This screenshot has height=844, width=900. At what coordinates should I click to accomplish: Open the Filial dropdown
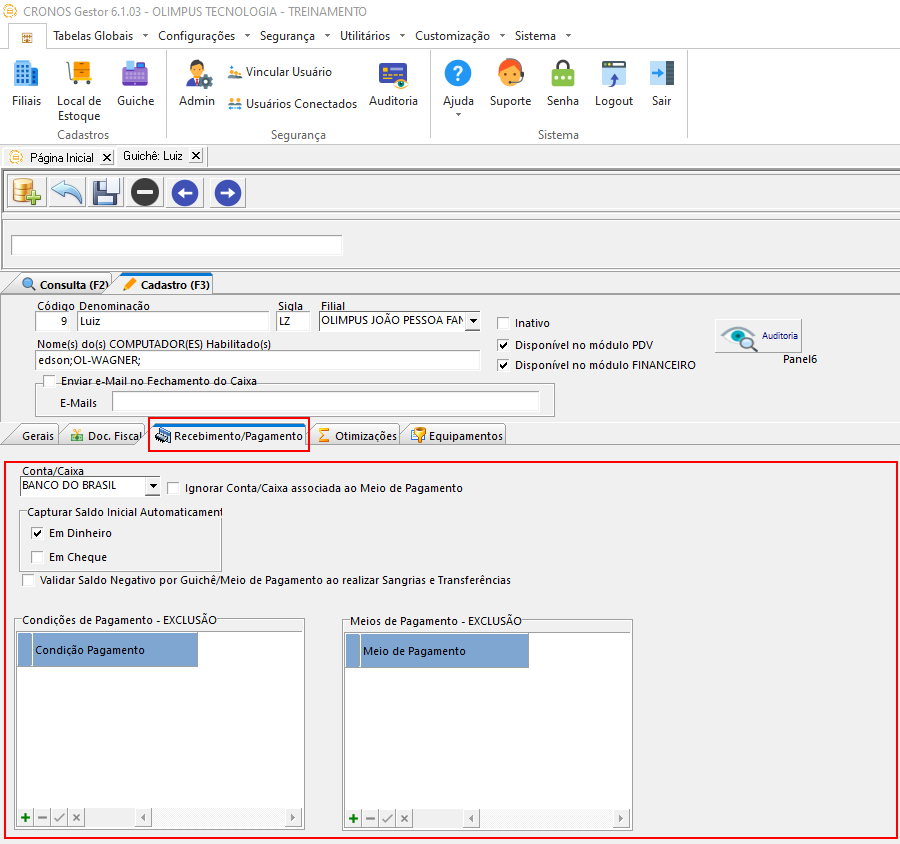[474, 321]
